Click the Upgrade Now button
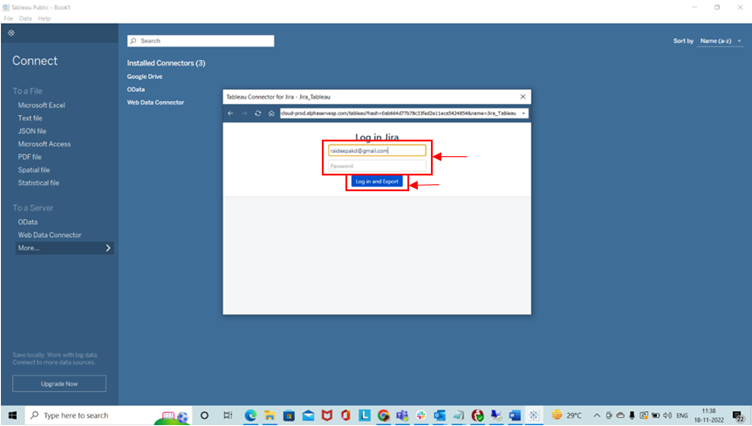This screenshot has height=426, width=752. click(59, 384)
